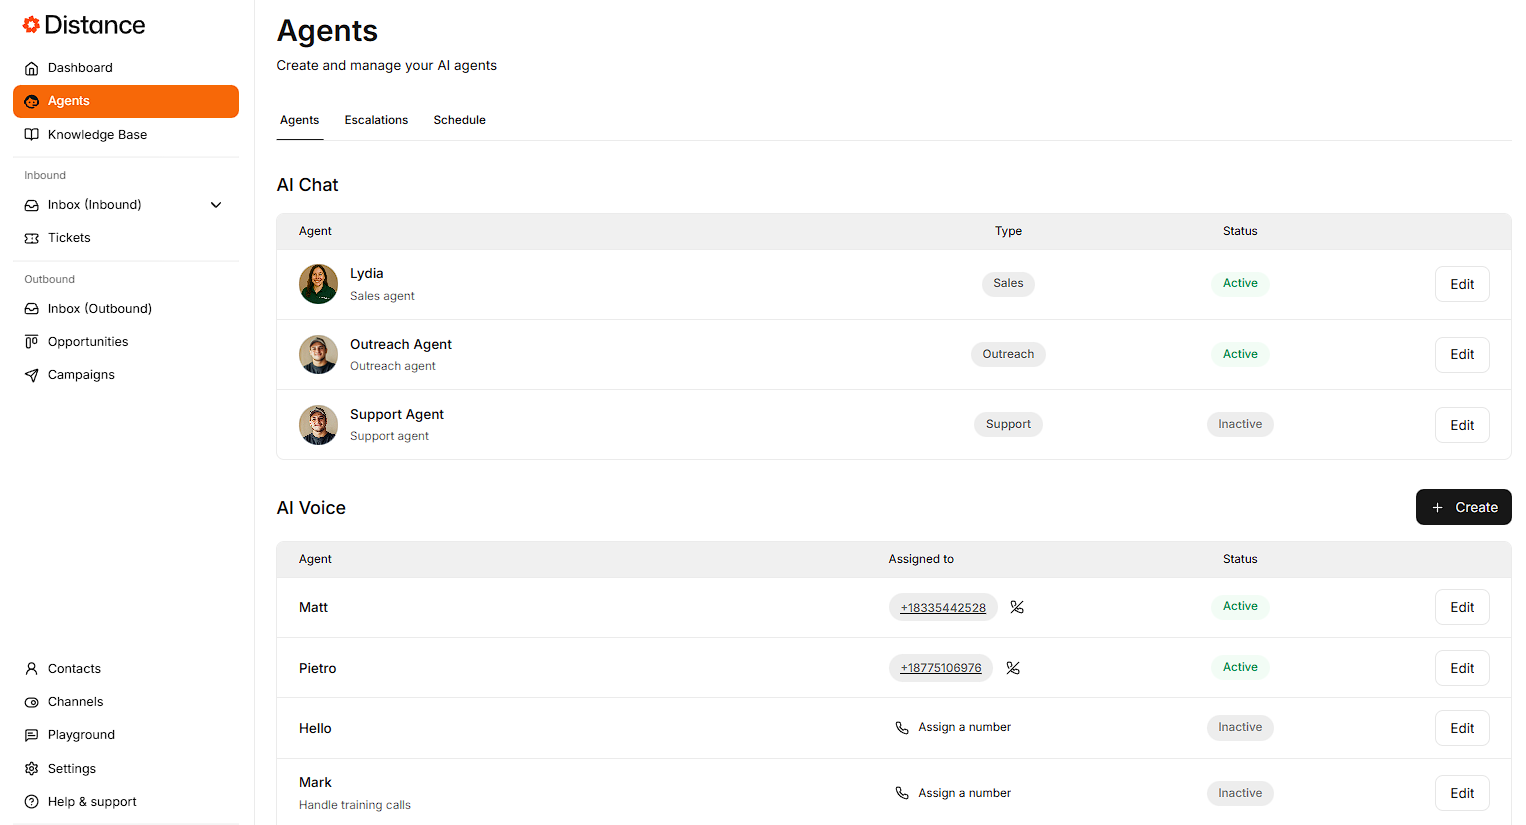Image resolution: width=1526 pixels, height=825 pixels.
Task: Edit the Support Agent row
Action: 1462,425
